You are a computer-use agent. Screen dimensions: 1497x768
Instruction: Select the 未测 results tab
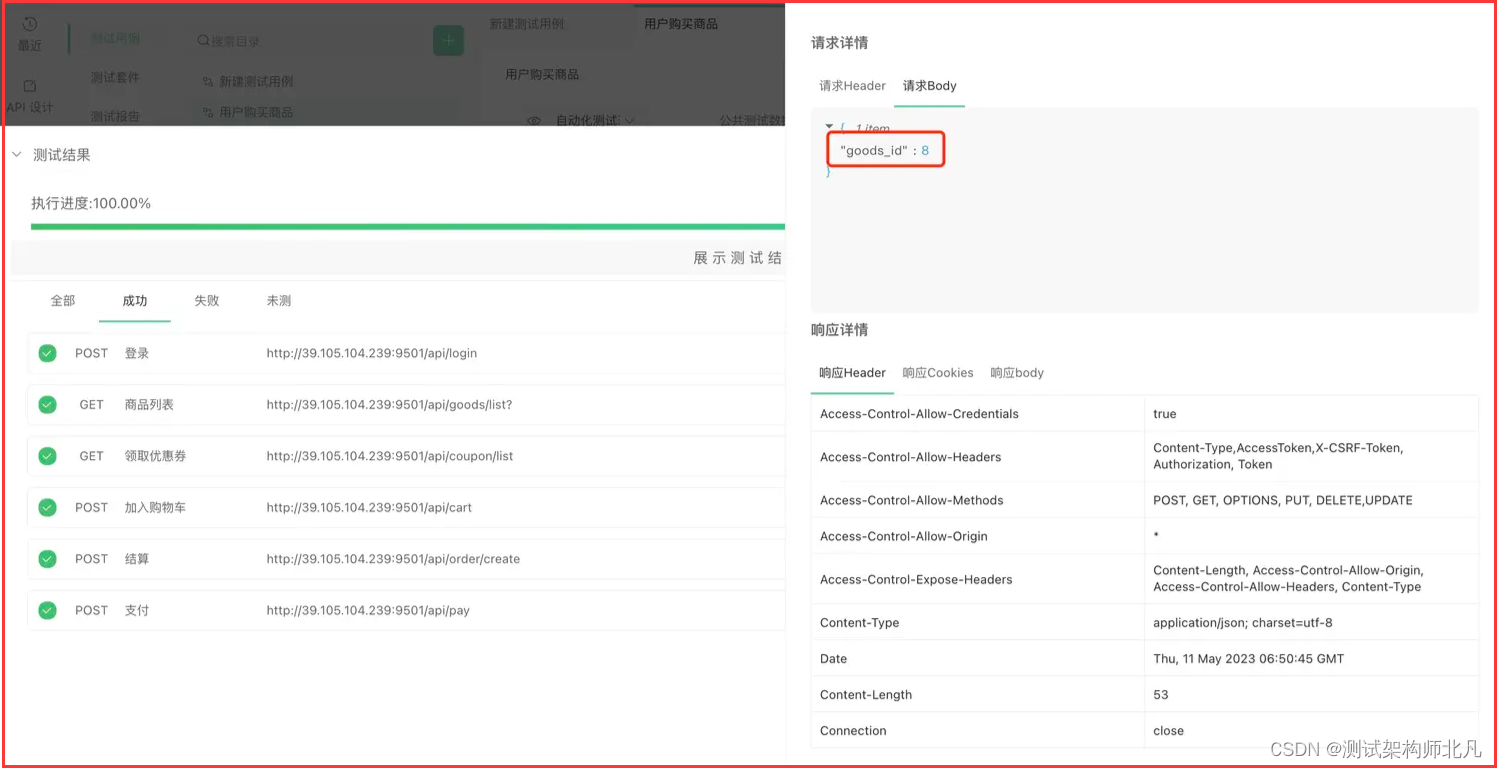tap(279, 301)
